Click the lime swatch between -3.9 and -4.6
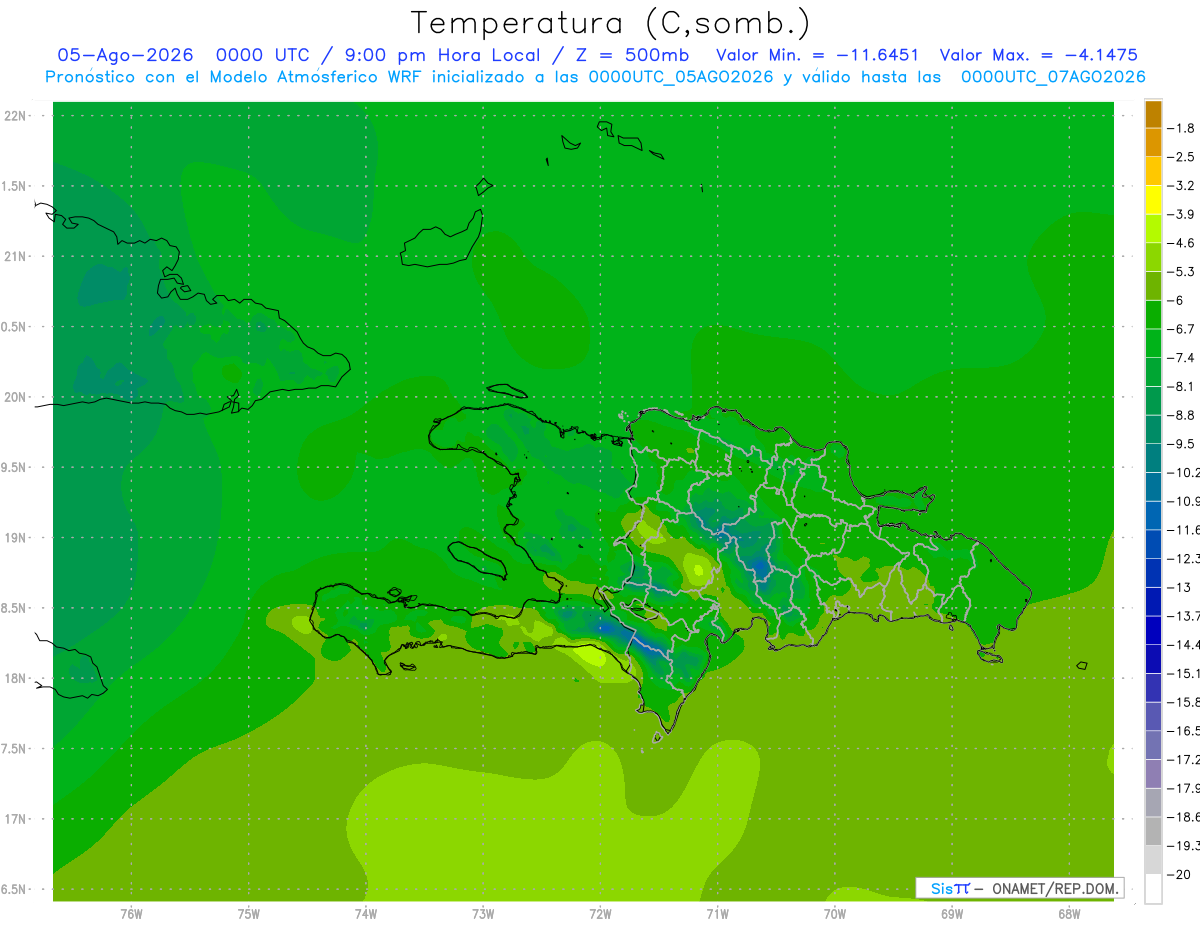1200x927 pixels. point(1153,229)
